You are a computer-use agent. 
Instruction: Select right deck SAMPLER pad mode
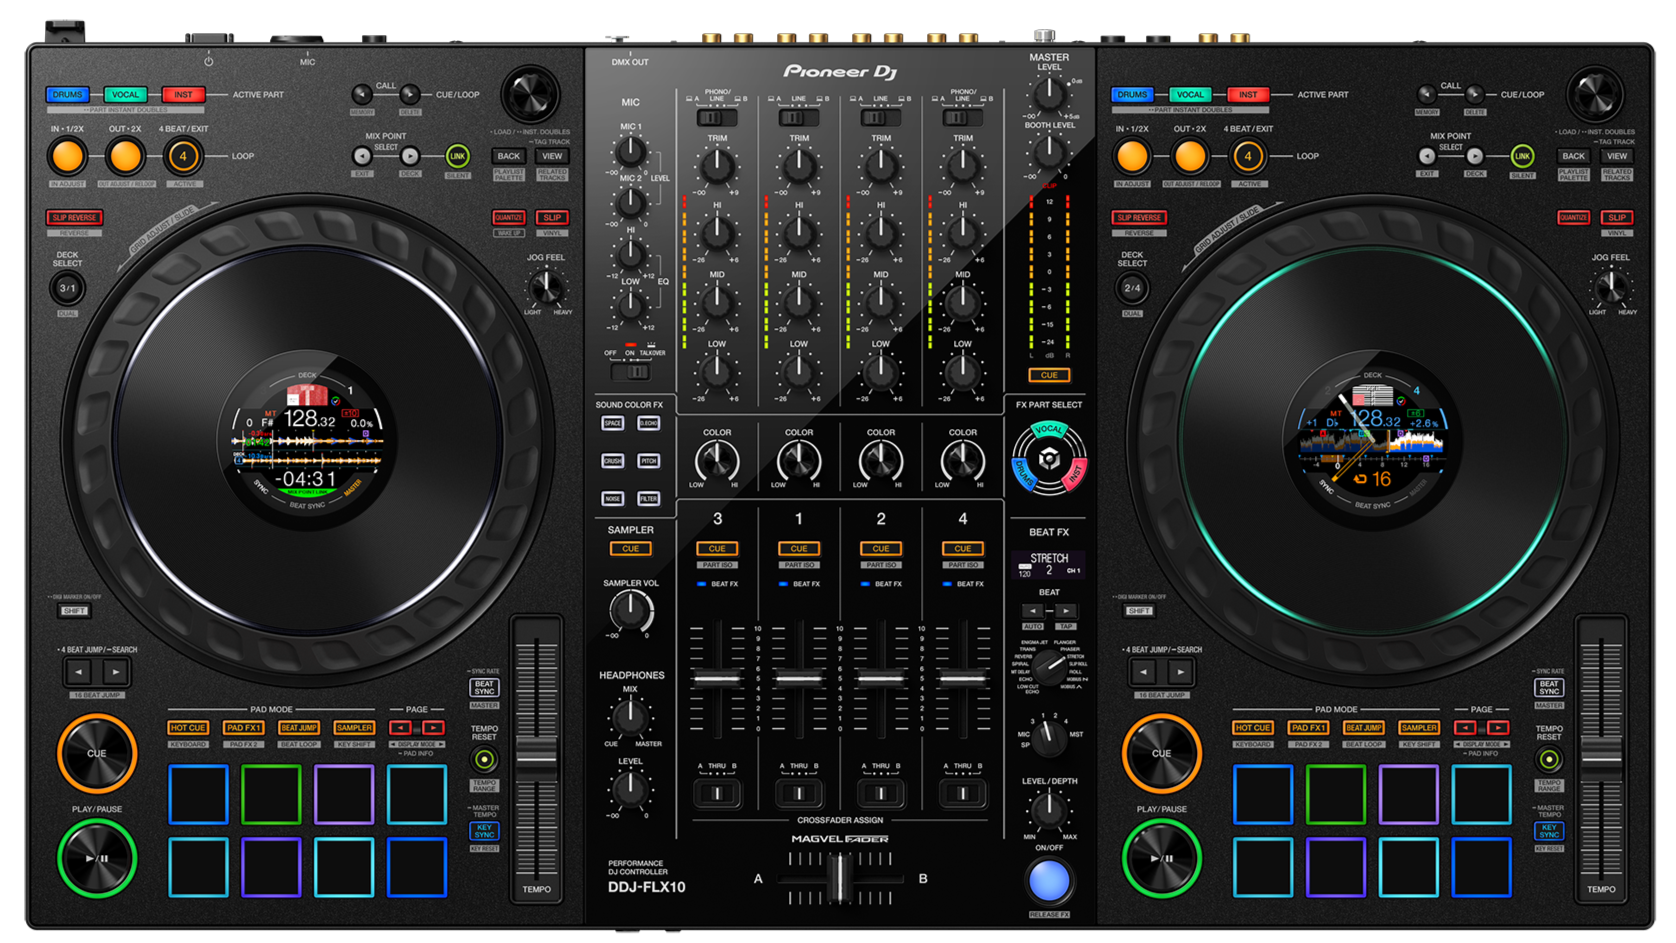click(1419, 728)
